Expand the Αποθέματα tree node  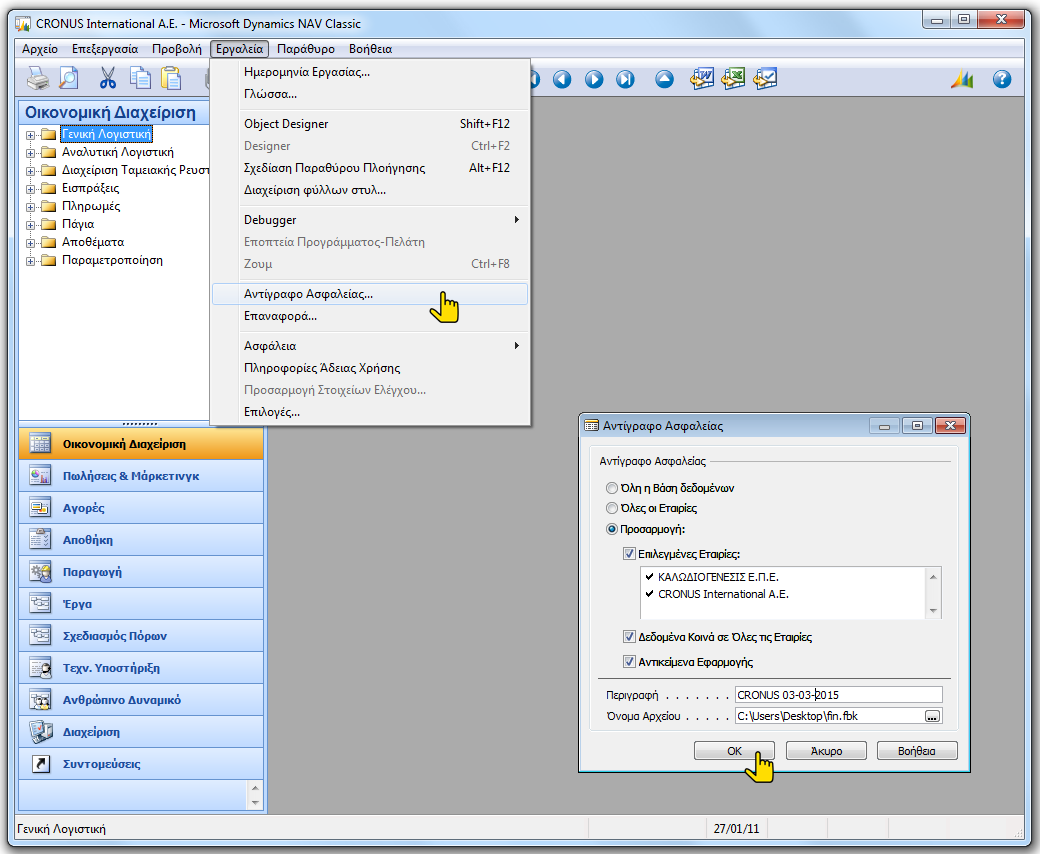pyautogui.click(x=30, y=243)
